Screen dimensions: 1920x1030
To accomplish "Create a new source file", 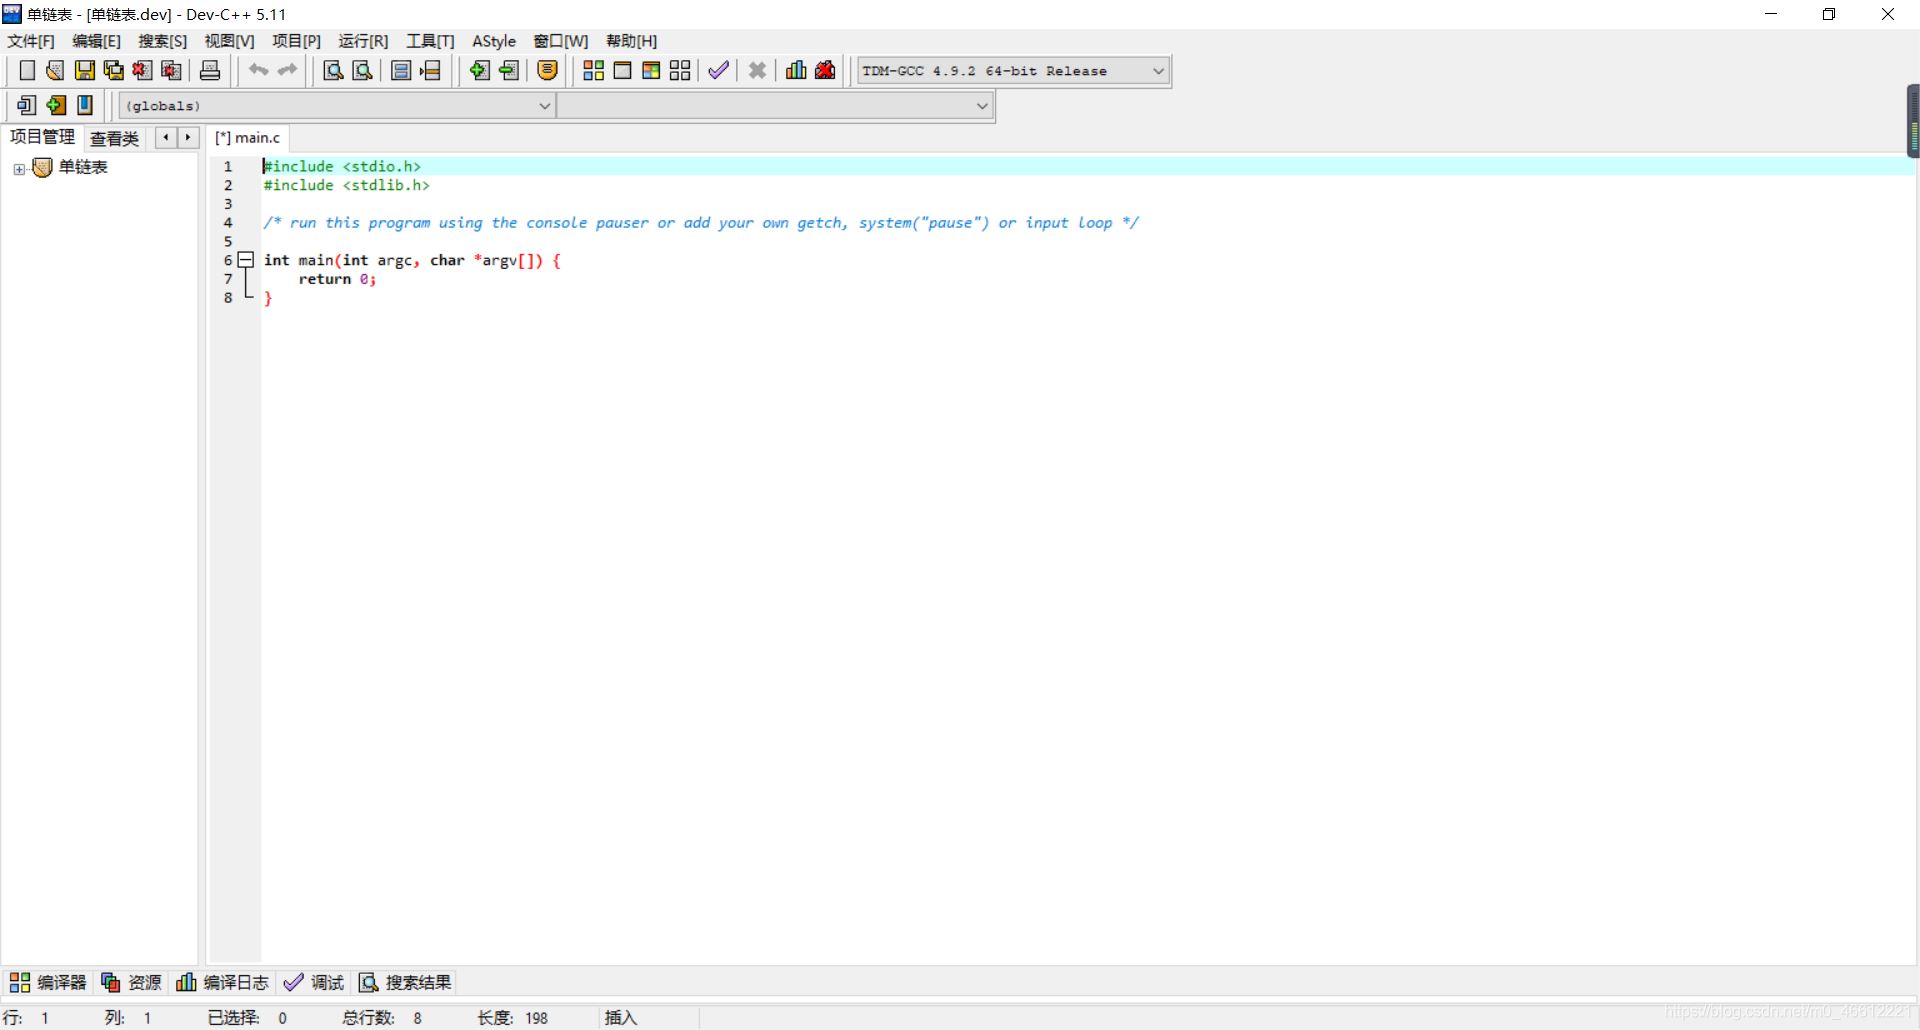I will click(x=27, y=70).
